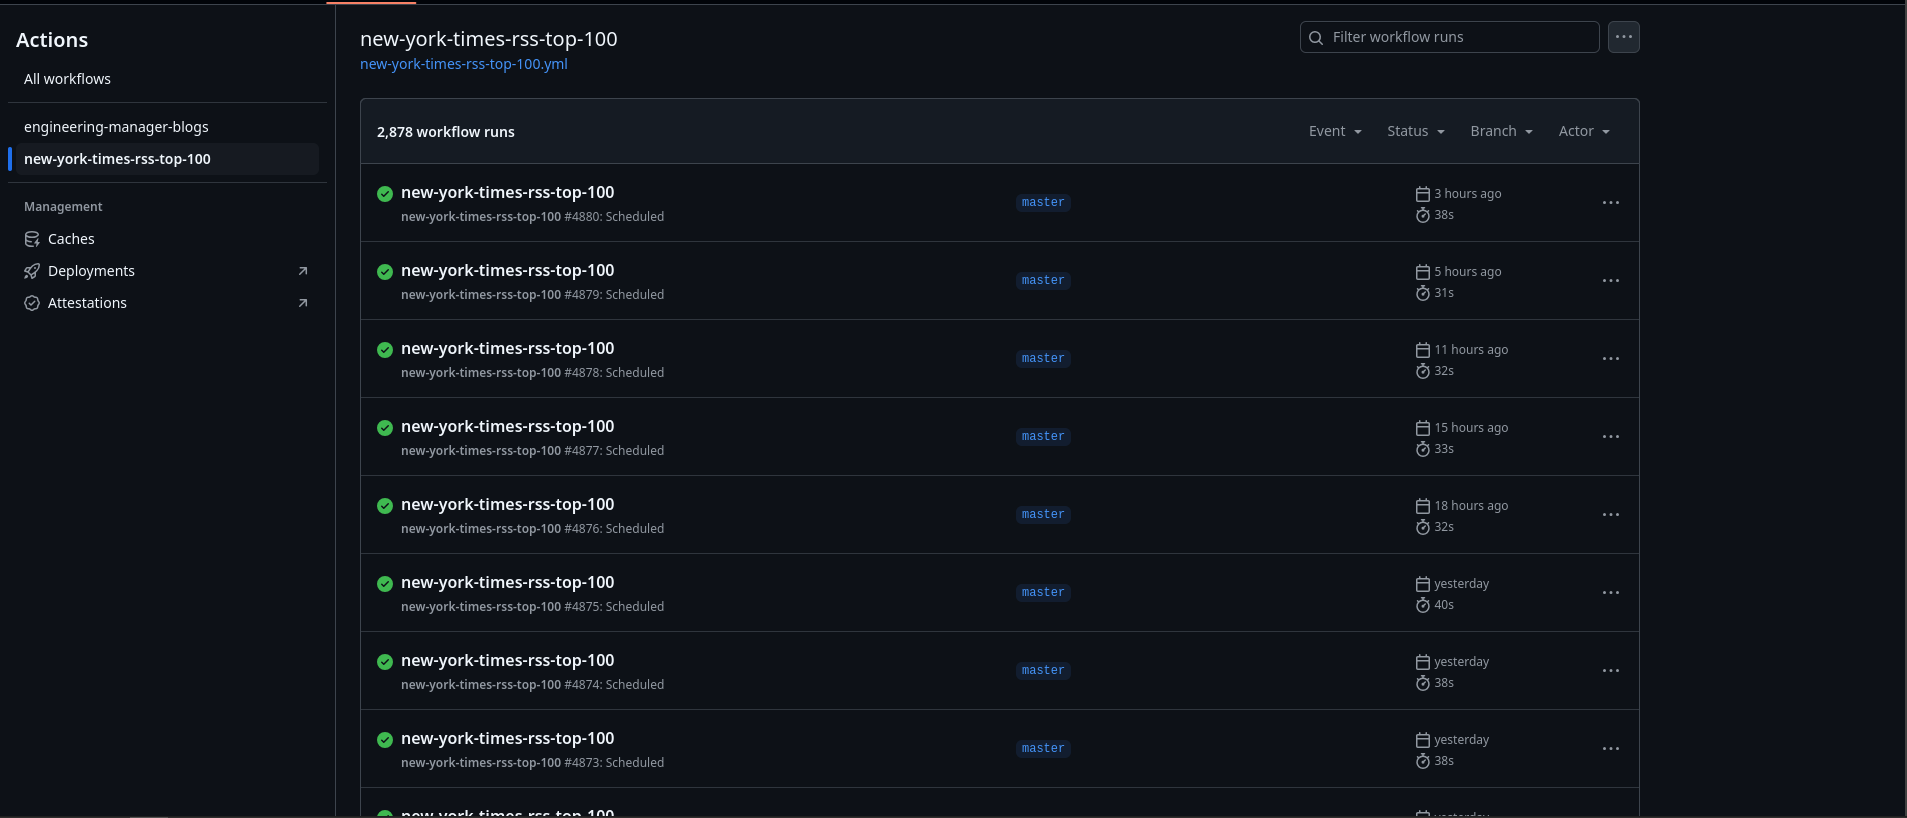The image size is (1907, 818).
Task: Click master branch label on run #4877
Action: pos(1043,437)
